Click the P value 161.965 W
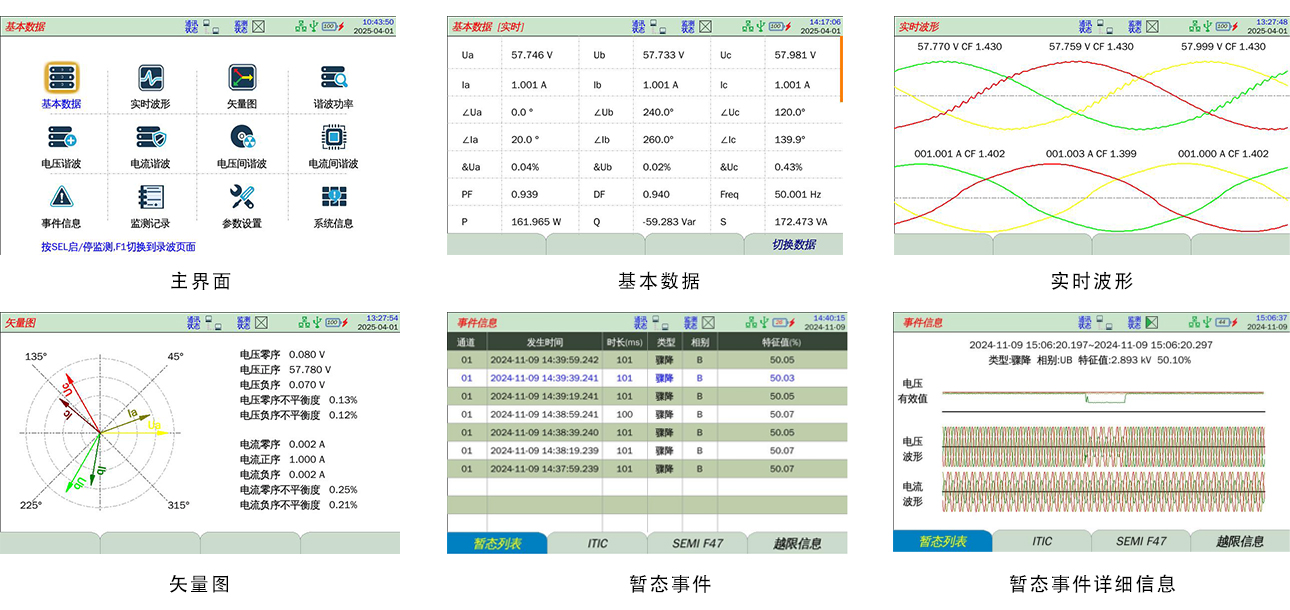The image size is (1290, 610). (536, 221)
